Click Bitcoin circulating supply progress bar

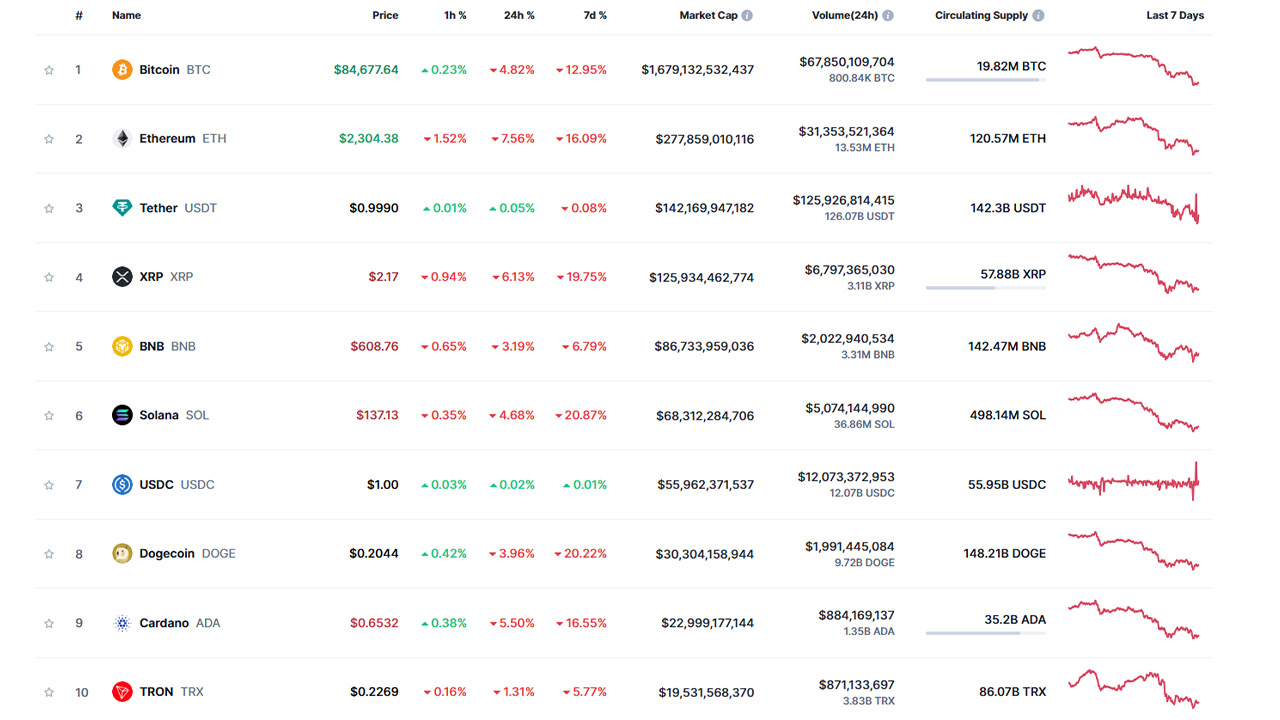tap(986, 80)
